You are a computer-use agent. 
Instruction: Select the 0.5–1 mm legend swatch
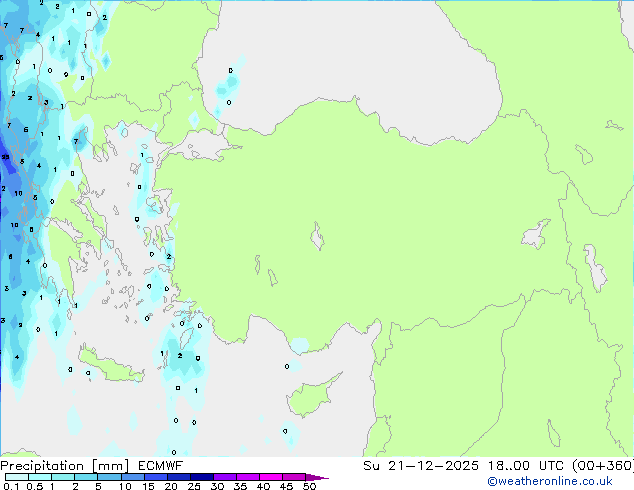click(x=40, y=477)
